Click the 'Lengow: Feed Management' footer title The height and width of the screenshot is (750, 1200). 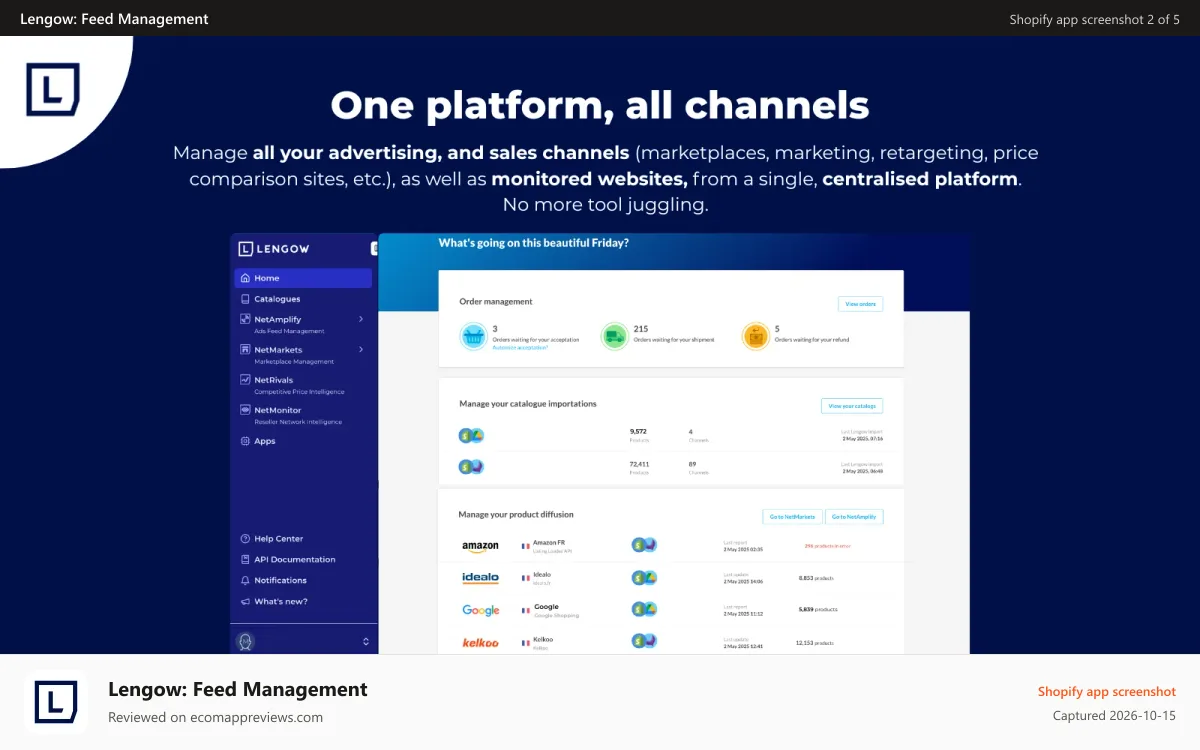[x=238, y=689]
